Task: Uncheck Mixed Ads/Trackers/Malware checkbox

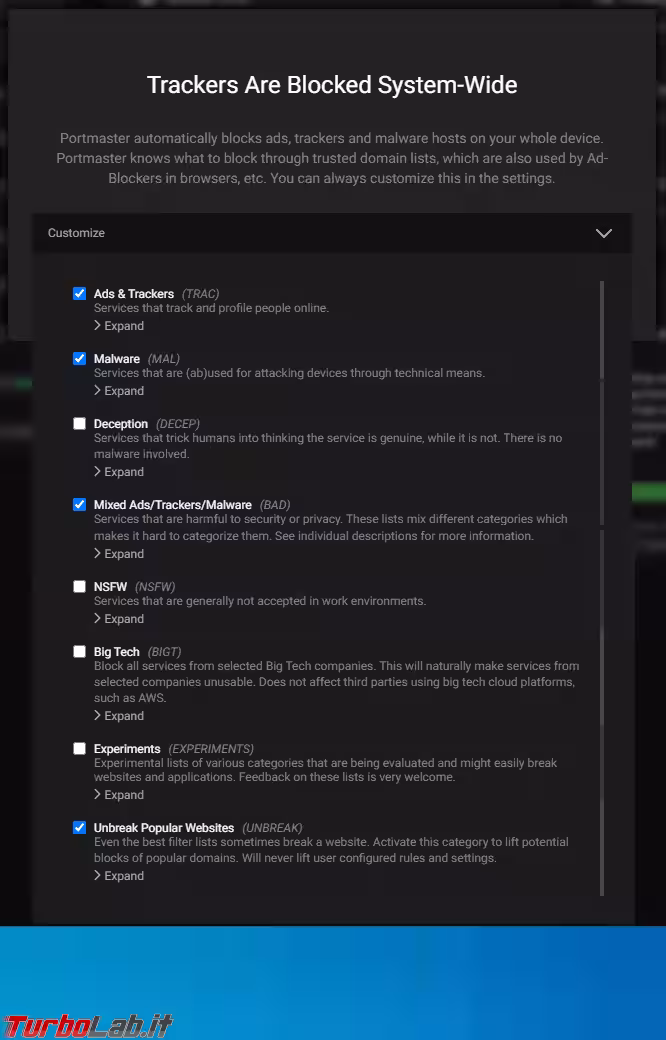Action: (x=80, y=505)
